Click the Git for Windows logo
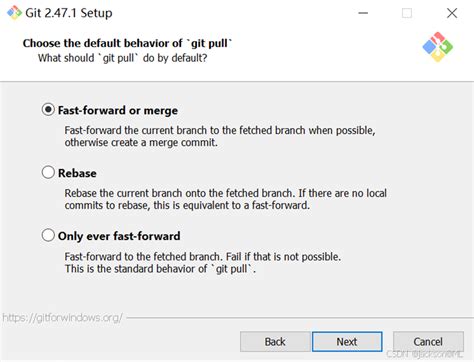This screenshot has width=474, height=362. click(x=438, y=47)
